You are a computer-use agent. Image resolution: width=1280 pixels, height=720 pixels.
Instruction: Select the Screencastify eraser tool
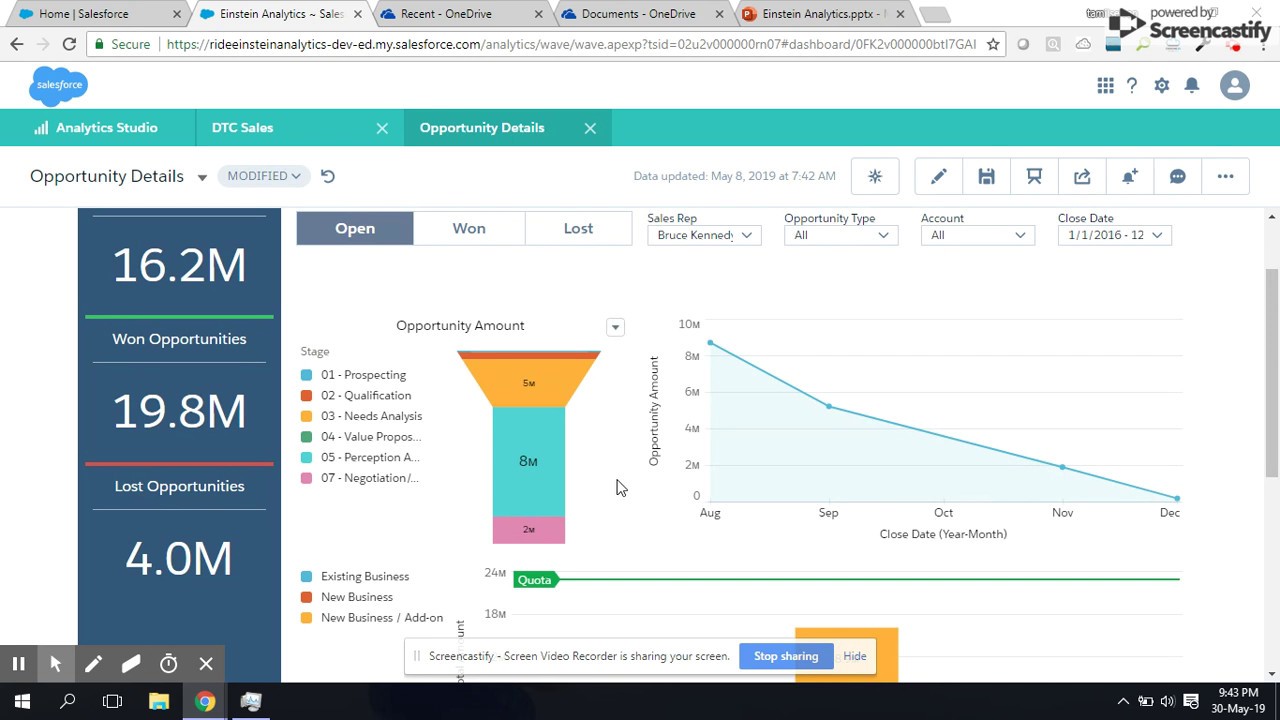pos(131,664)
